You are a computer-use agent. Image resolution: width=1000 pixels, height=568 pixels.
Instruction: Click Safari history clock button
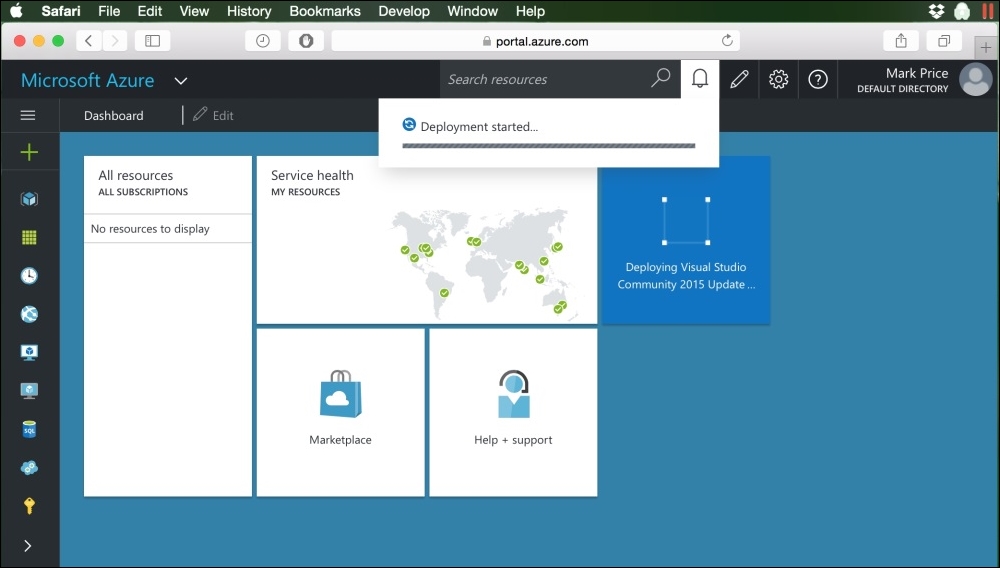(263, 41)
